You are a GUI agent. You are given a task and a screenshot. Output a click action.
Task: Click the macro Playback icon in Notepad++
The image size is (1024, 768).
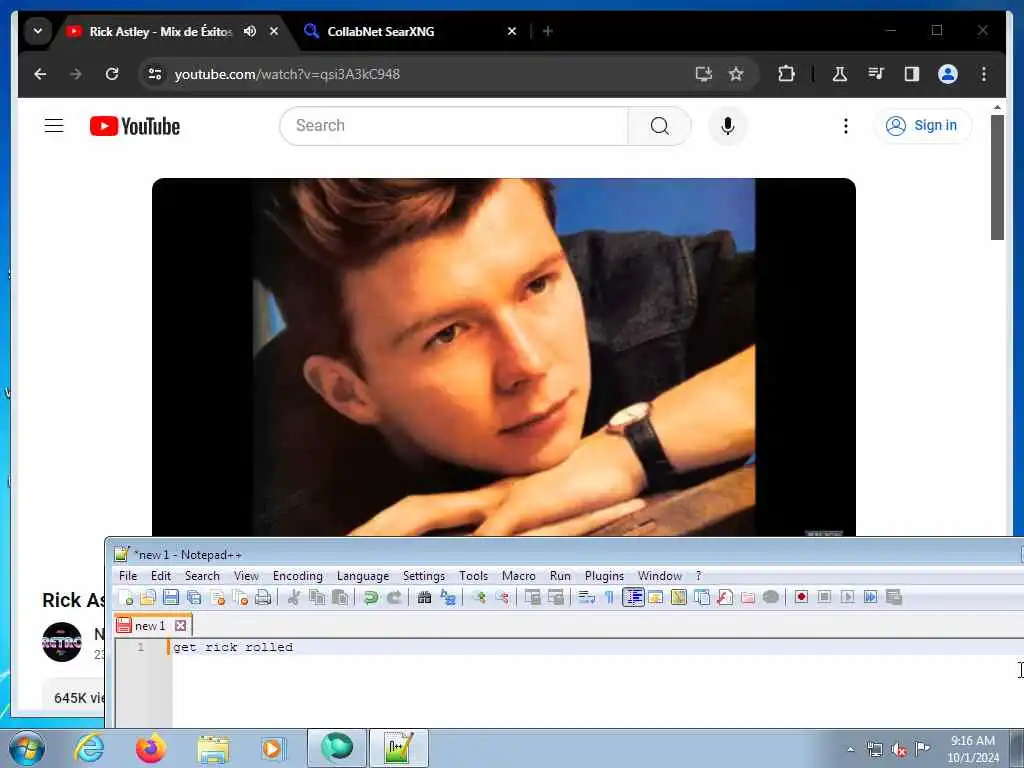[x=848, y=597]
